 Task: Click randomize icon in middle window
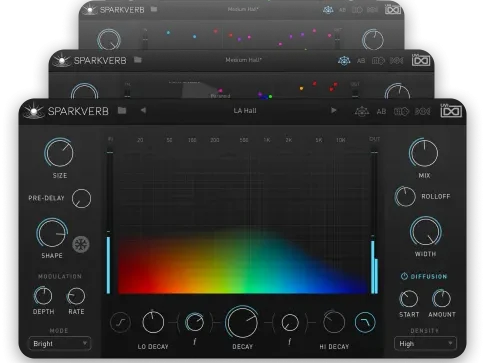396,61
